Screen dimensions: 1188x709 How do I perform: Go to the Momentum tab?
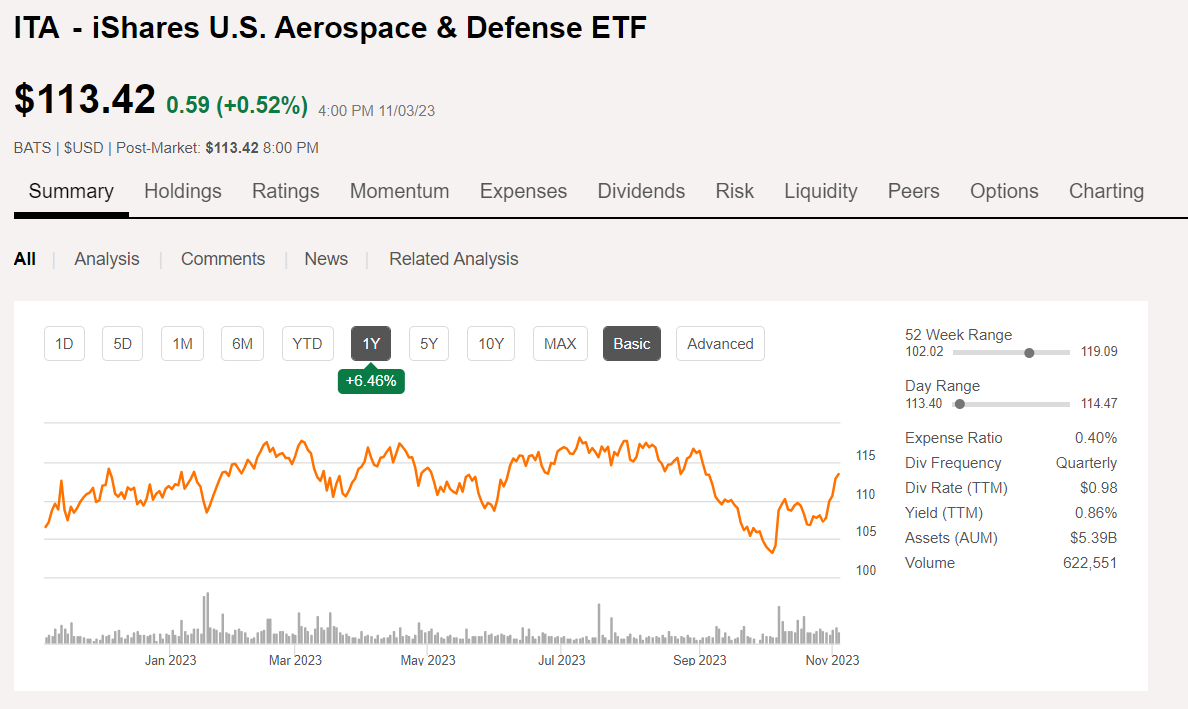click(x=399, y=191)
